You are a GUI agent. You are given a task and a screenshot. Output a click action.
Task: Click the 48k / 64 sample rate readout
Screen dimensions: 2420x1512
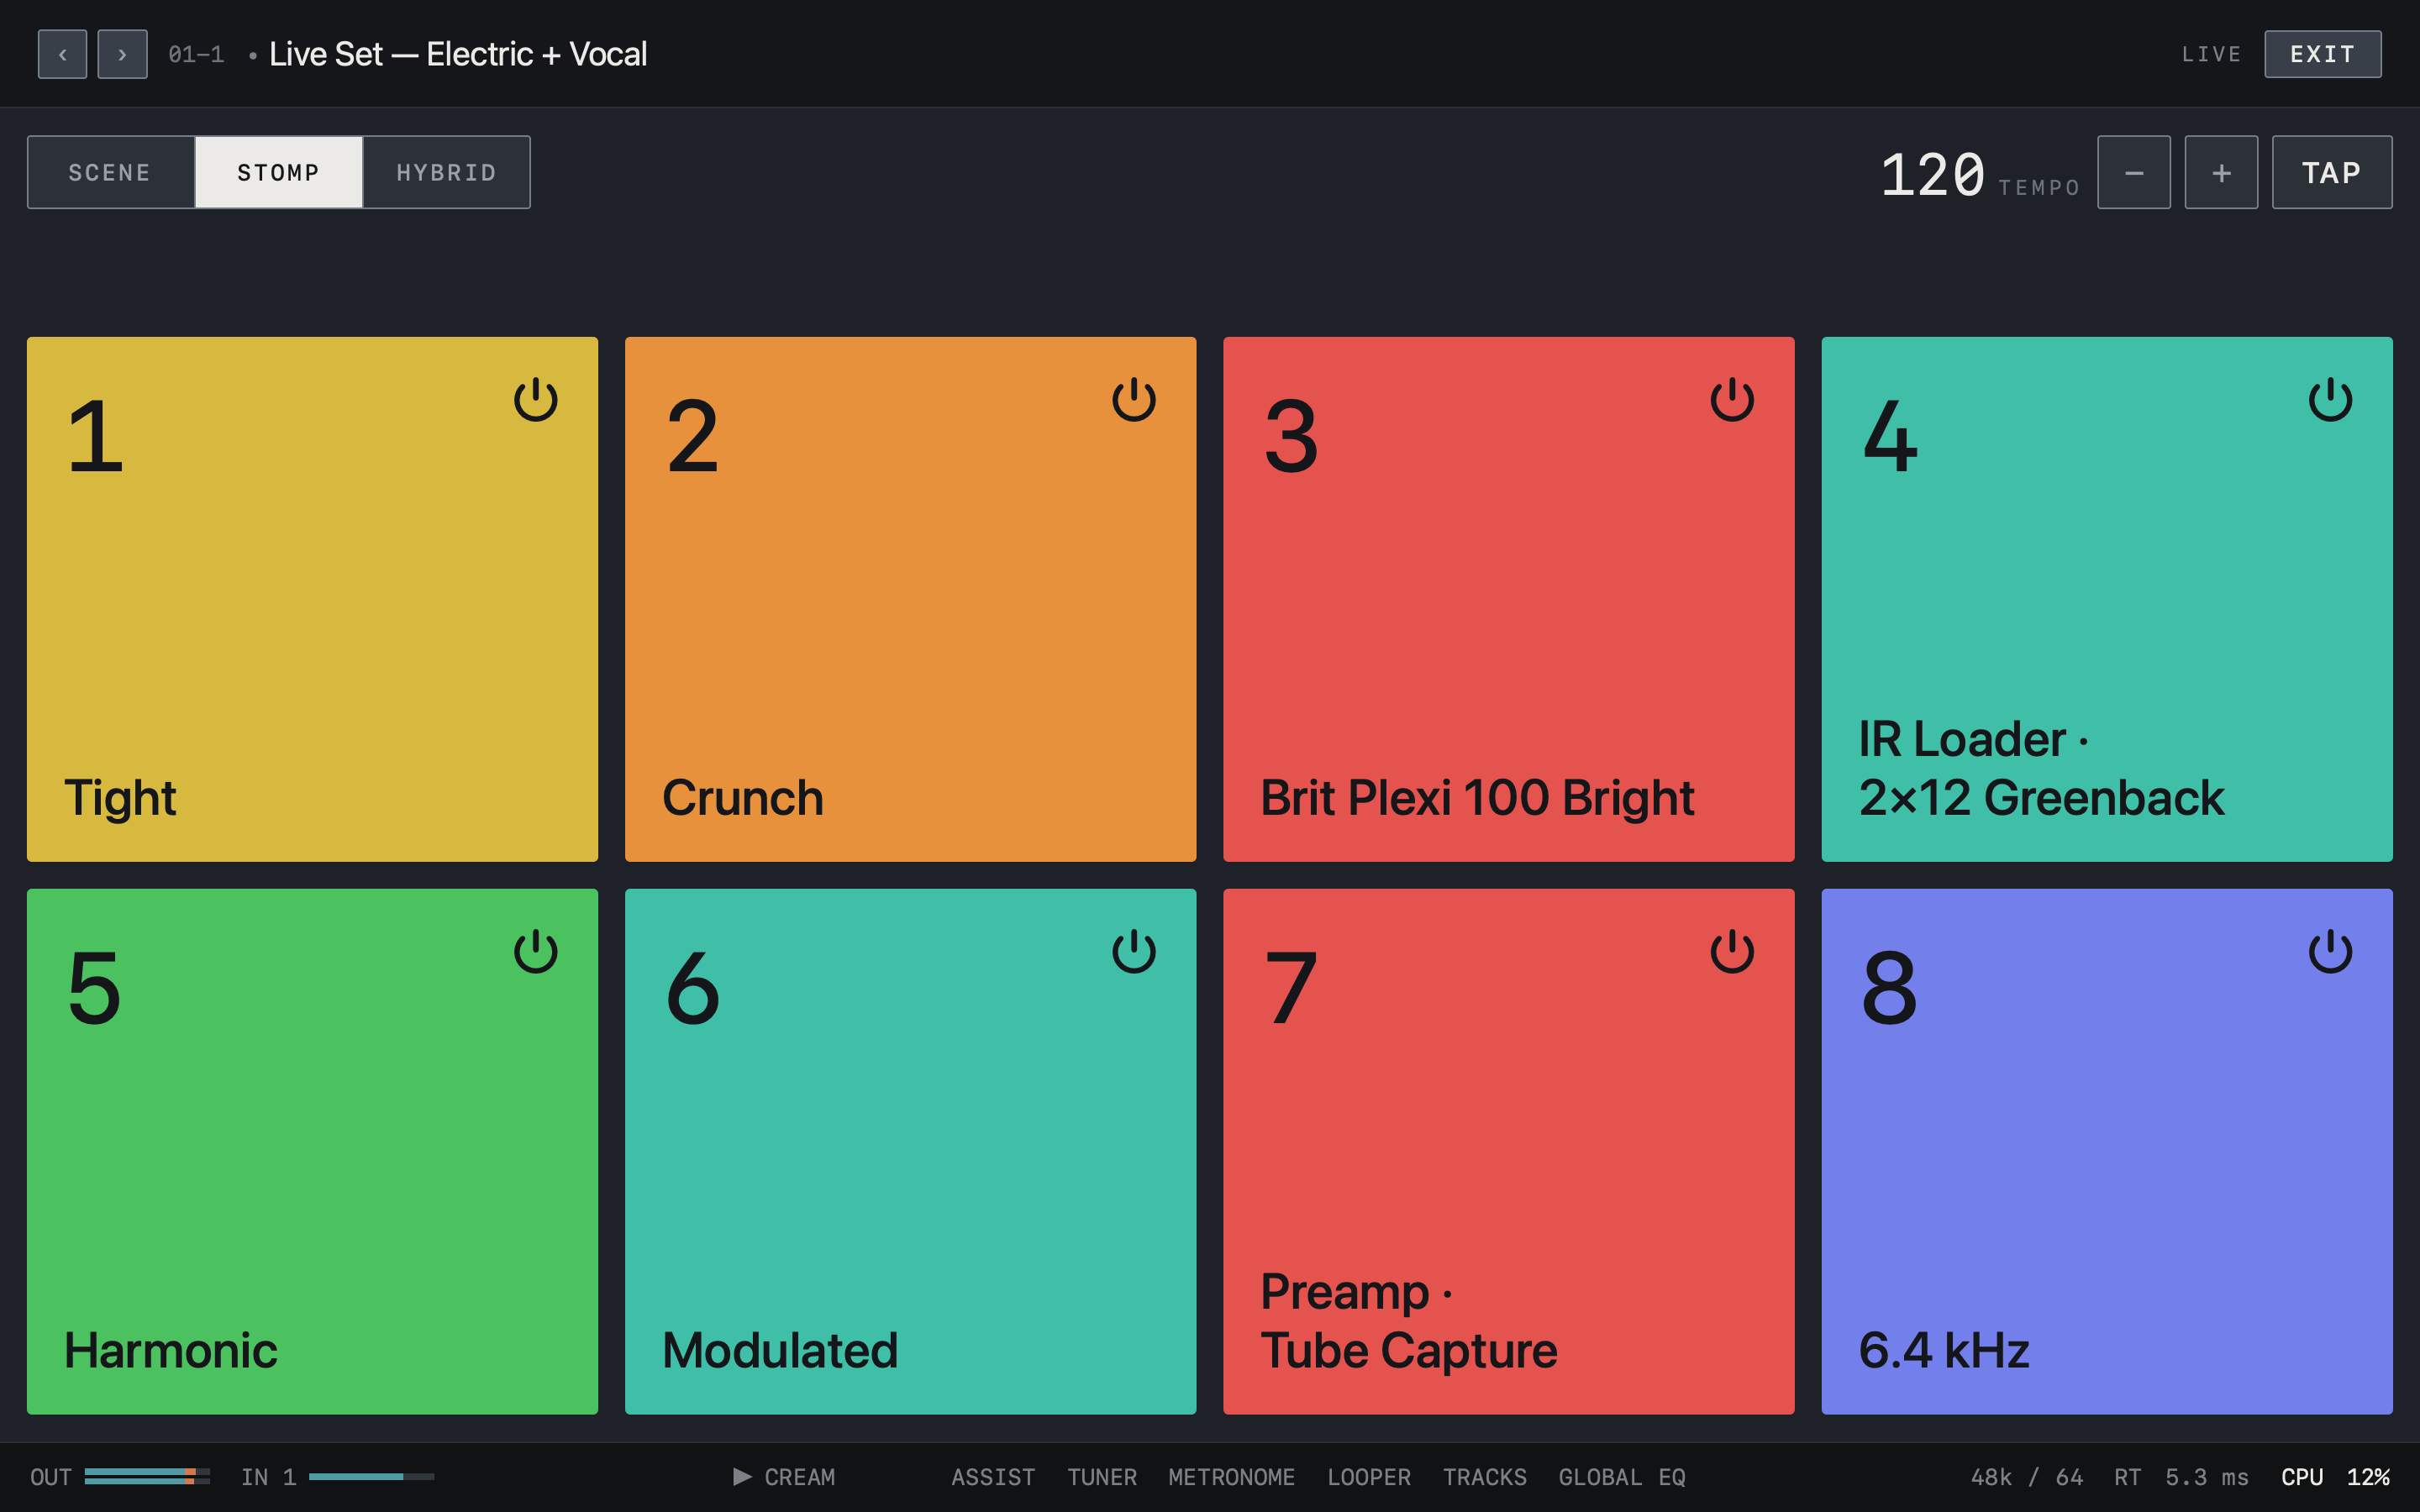tap(2026, 1477)
